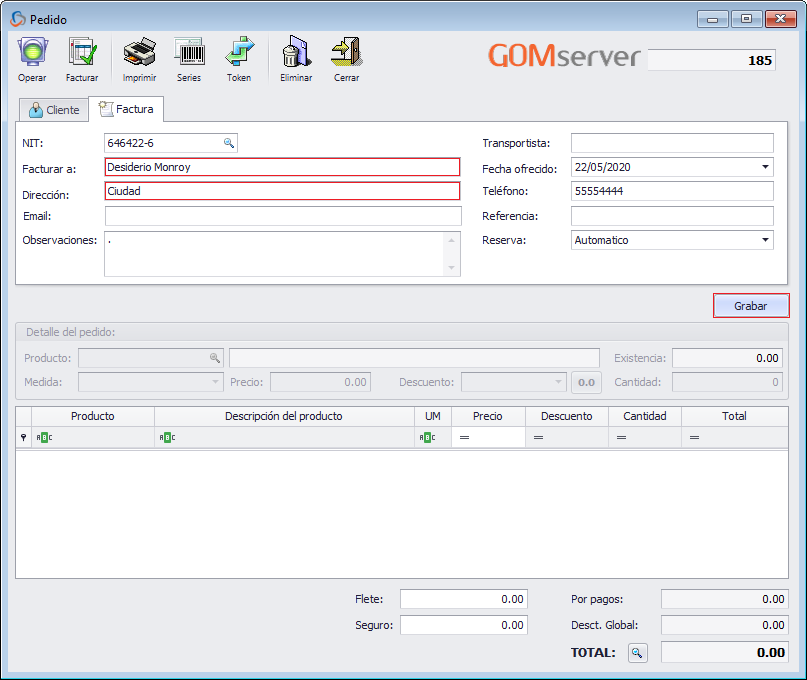Open the Fecha ofrecido date dropdown
The height and width of the screenshot is (680, 807).
(x=768, y=167)
